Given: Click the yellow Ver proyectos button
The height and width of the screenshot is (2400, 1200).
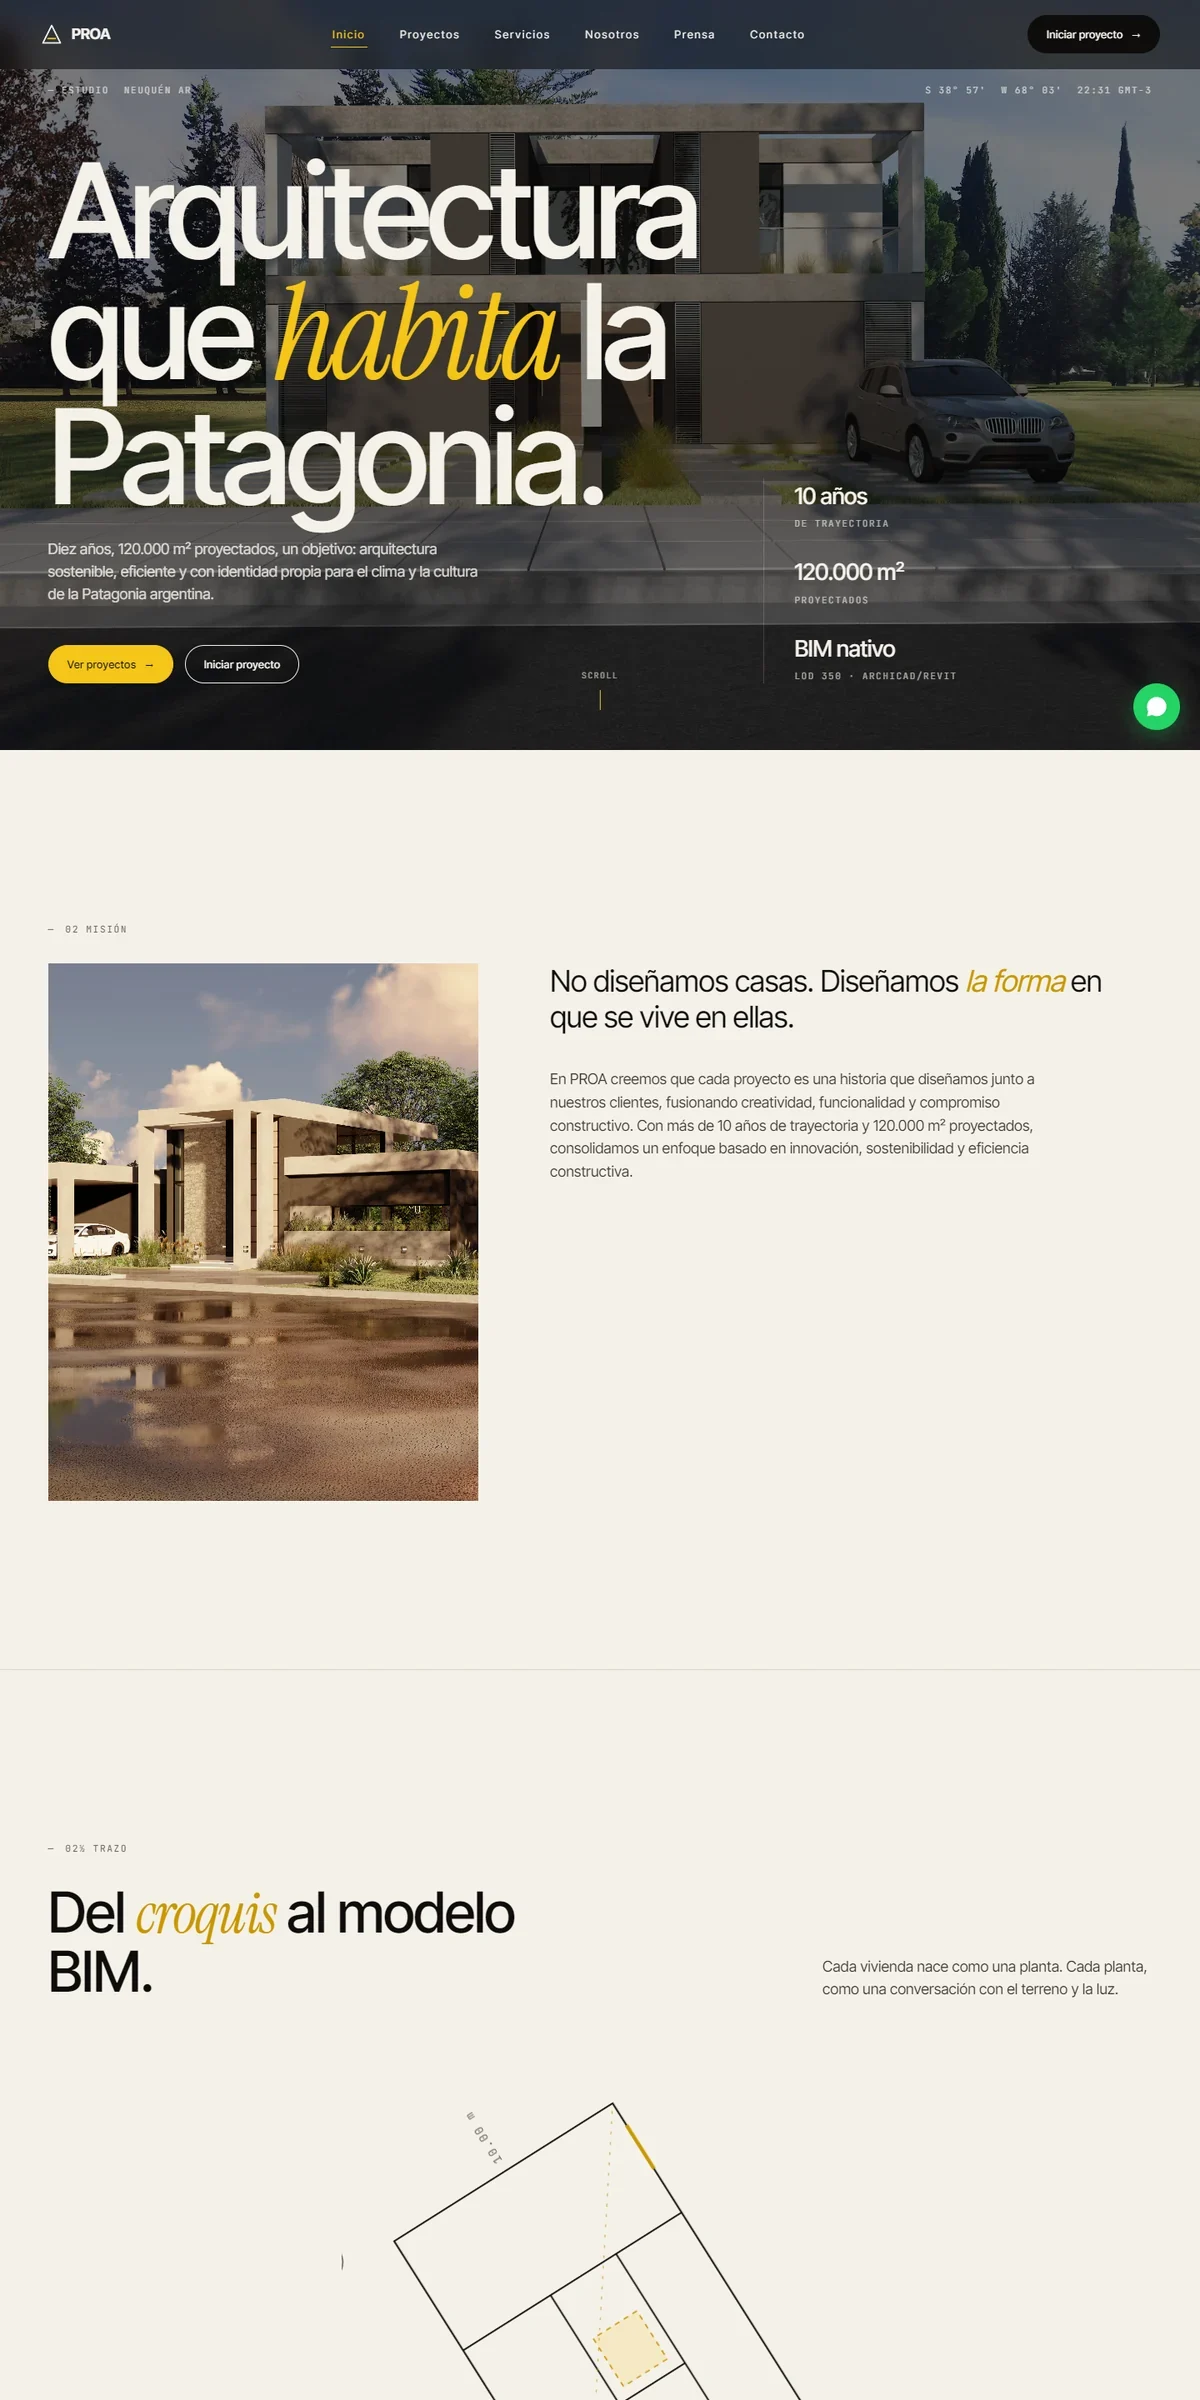Looking at the screenshot, I should point(110,664).
